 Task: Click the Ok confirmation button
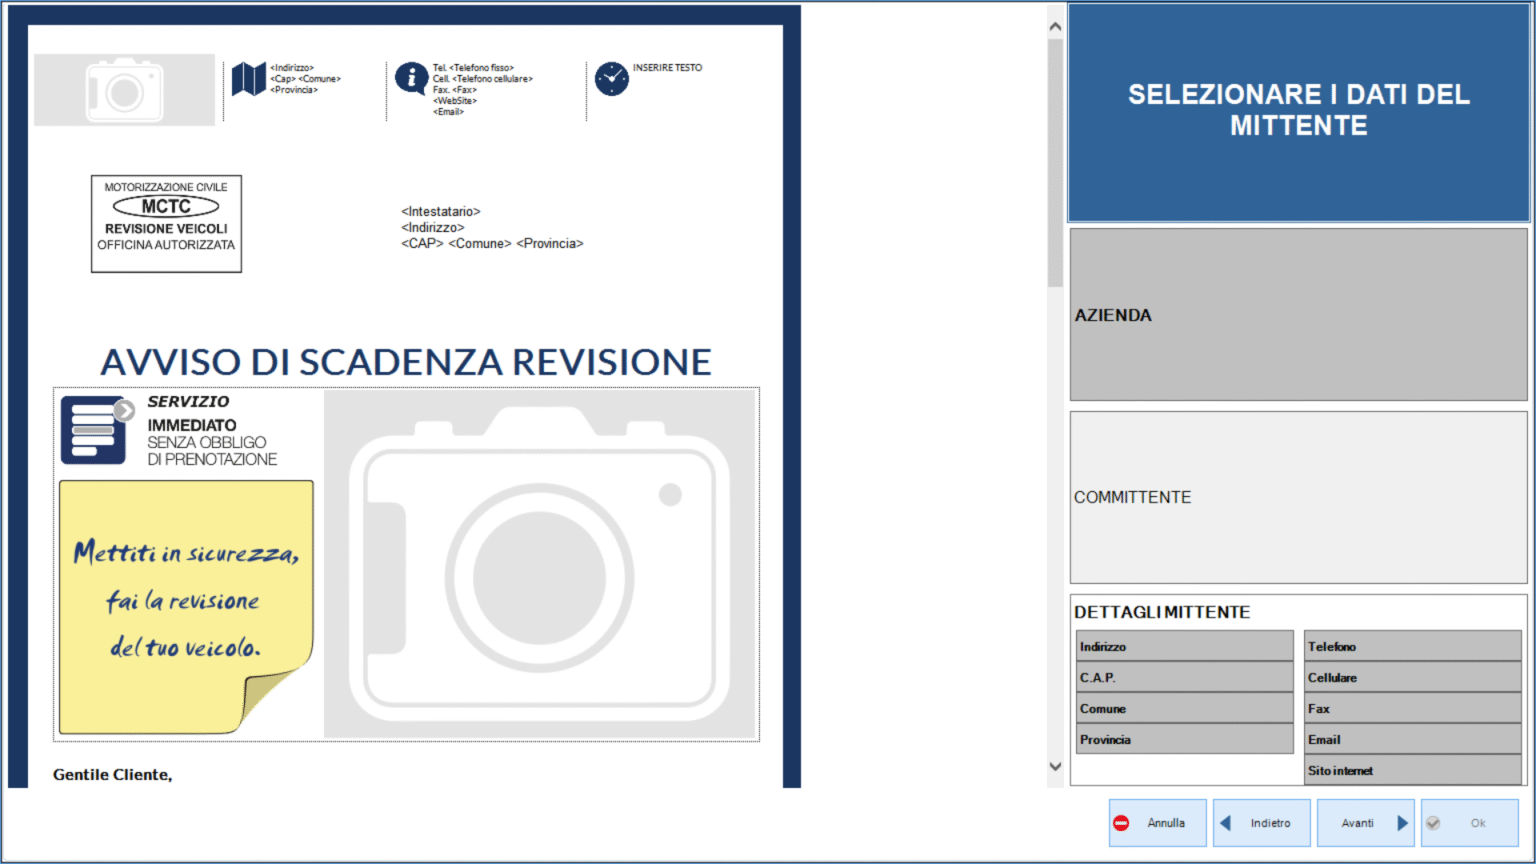pyautogui.click(x=1469, y=823)
